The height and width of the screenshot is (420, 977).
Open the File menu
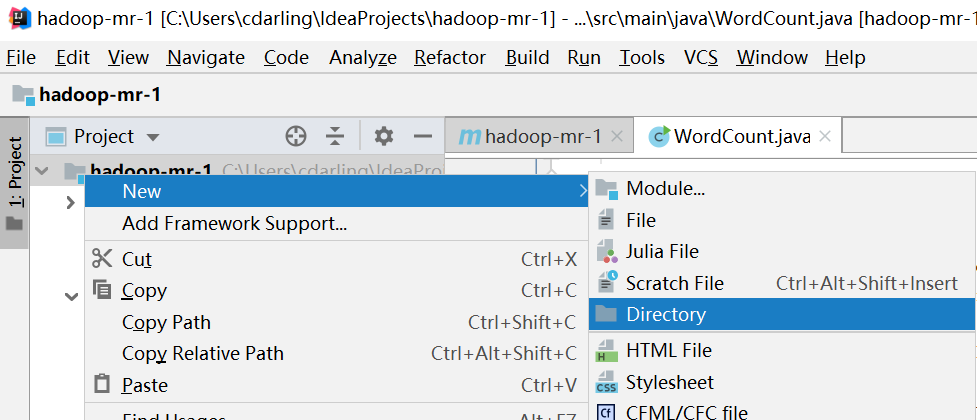click(x=21, y=57)
